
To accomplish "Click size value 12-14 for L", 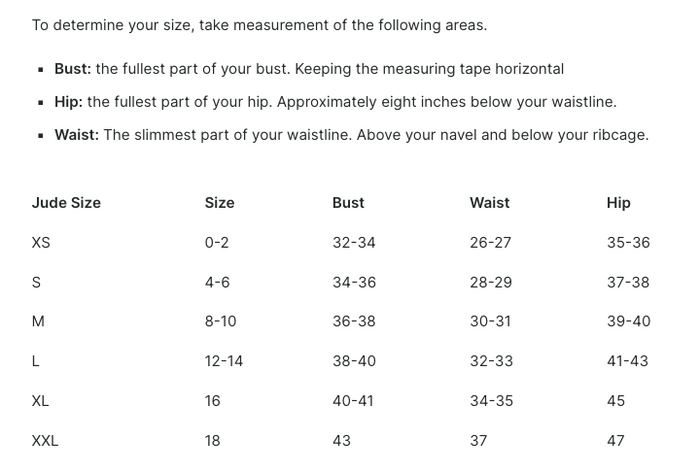I will 224,361.
